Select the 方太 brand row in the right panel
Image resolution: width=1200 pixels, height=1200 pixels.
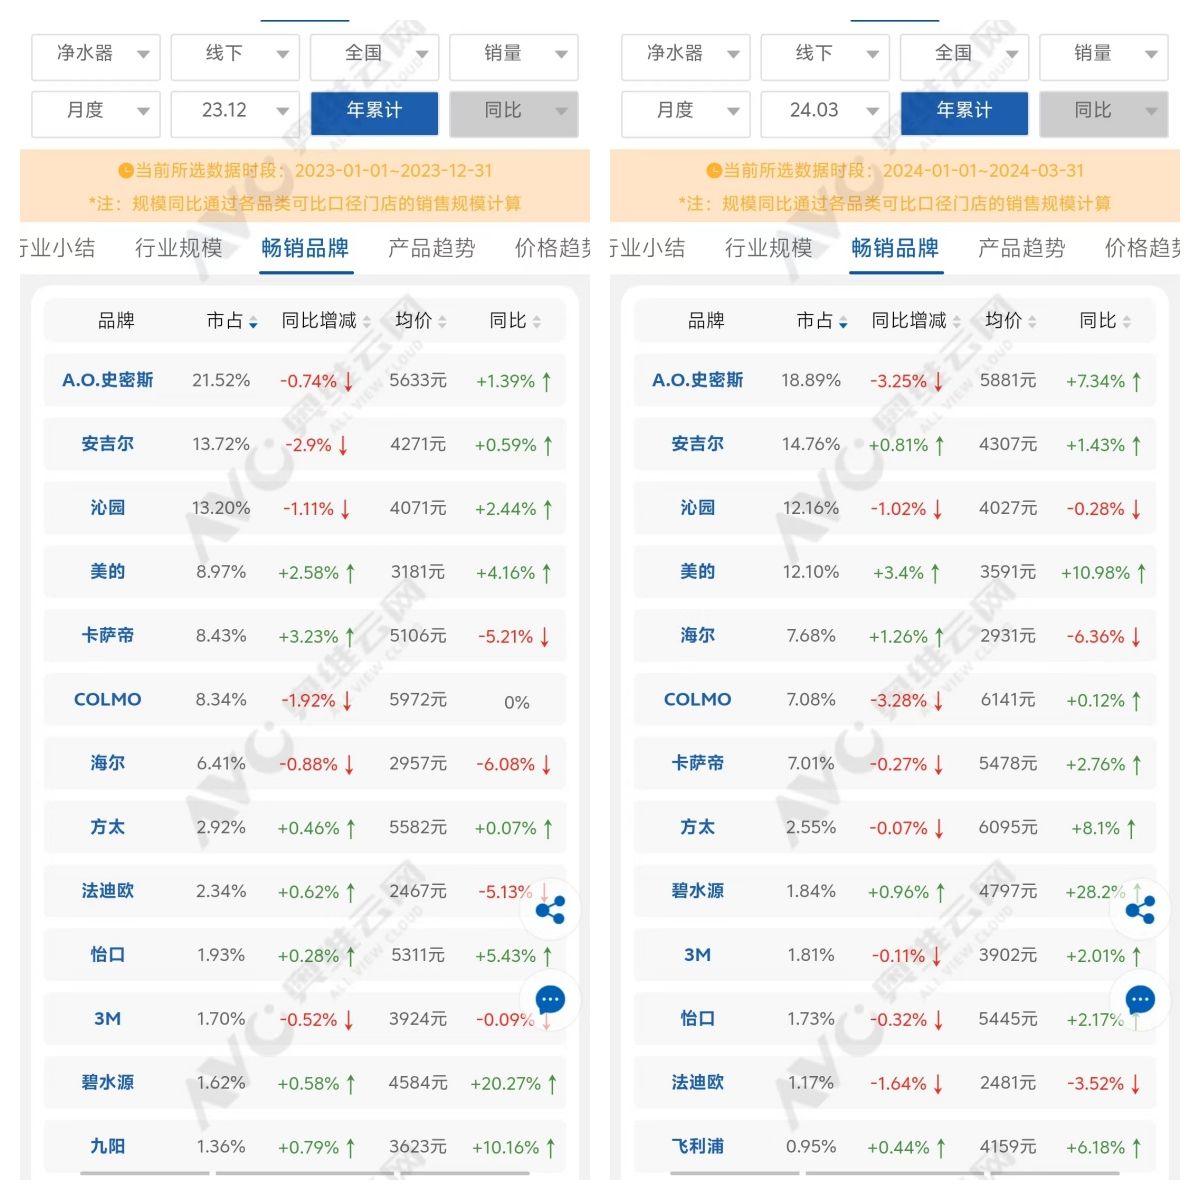coord(895,827)
